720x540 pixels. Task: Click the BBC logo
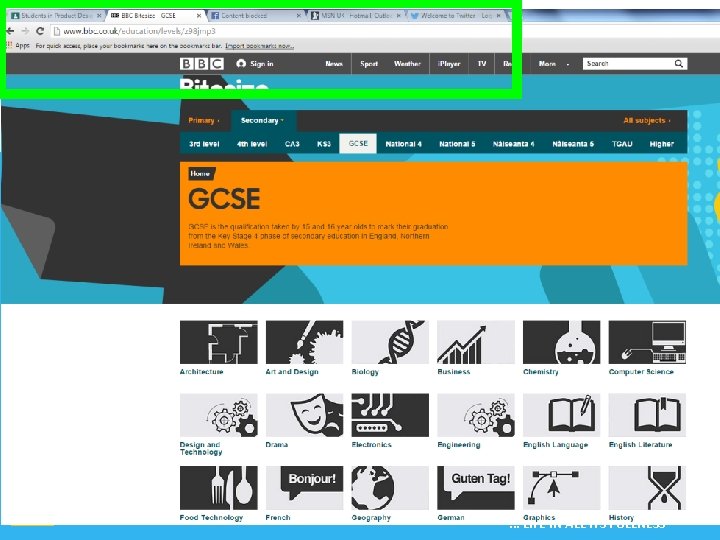pyautogui.click(x=202, y=64)
